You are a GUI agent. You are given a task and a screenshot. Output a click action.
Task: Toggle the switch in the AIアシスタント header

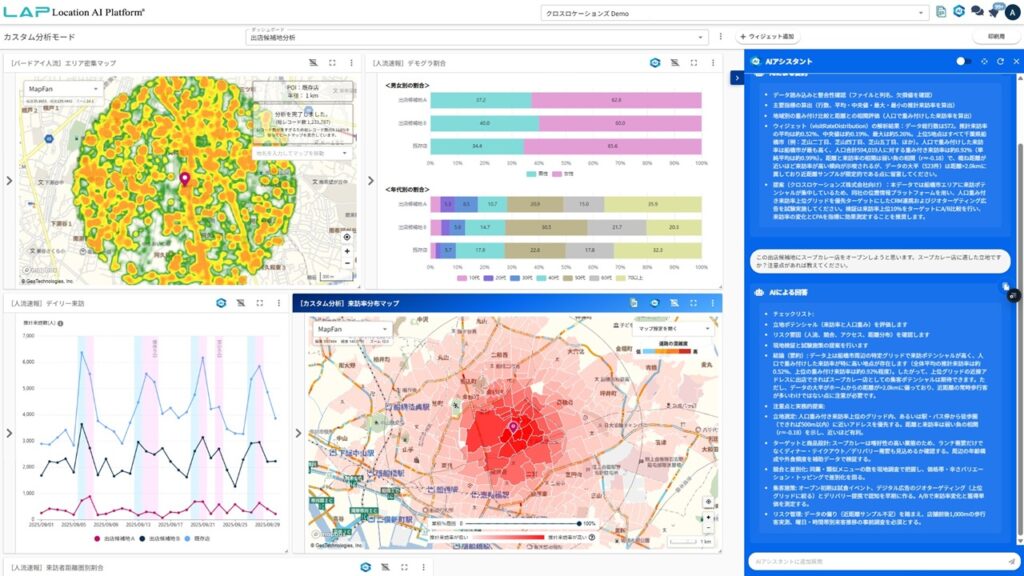click(x=963, y=61)
